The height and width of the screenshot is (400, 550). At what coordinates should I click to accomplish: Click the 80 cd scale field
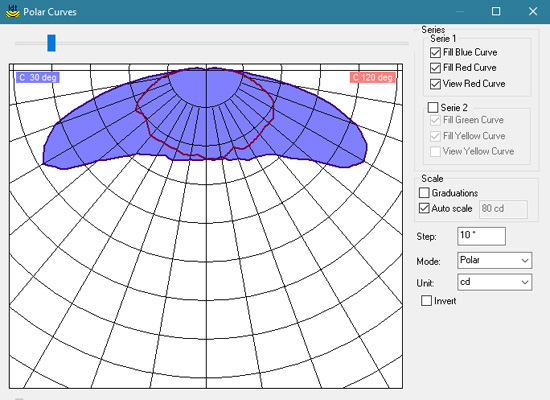coord(503,209)
